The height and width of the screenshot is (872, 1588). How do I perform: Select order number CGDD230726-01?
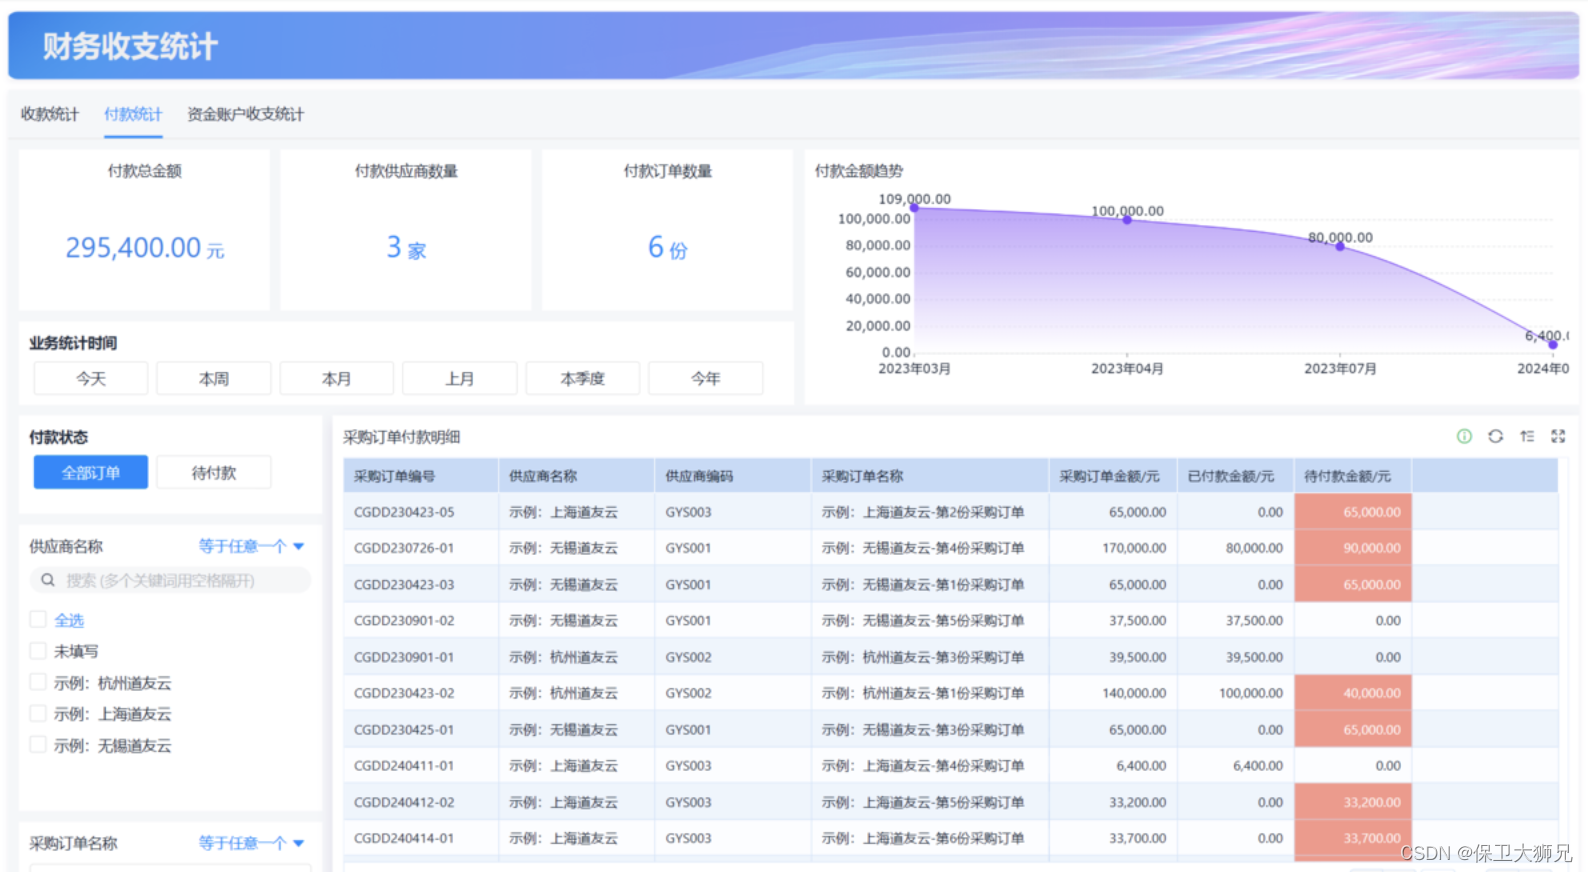[x=404, y=548]
